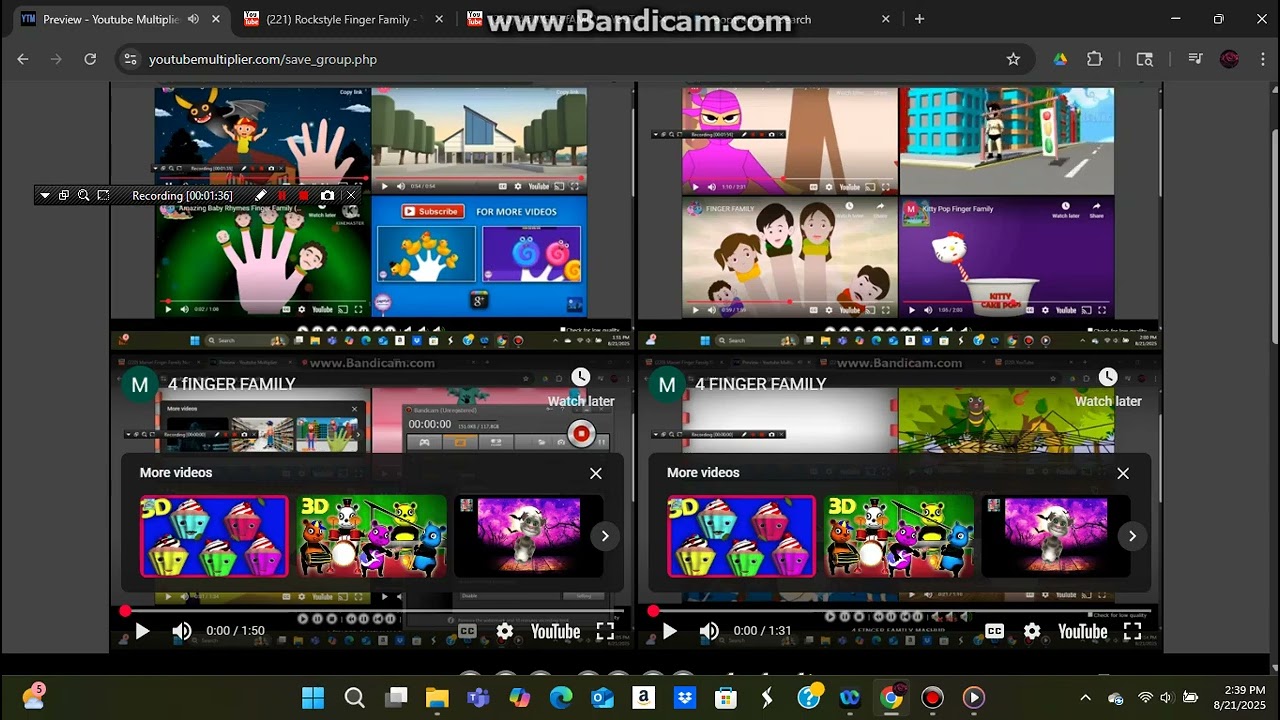Focus the address bar URL
This screenshot has width=1280, height=720.
263,59
